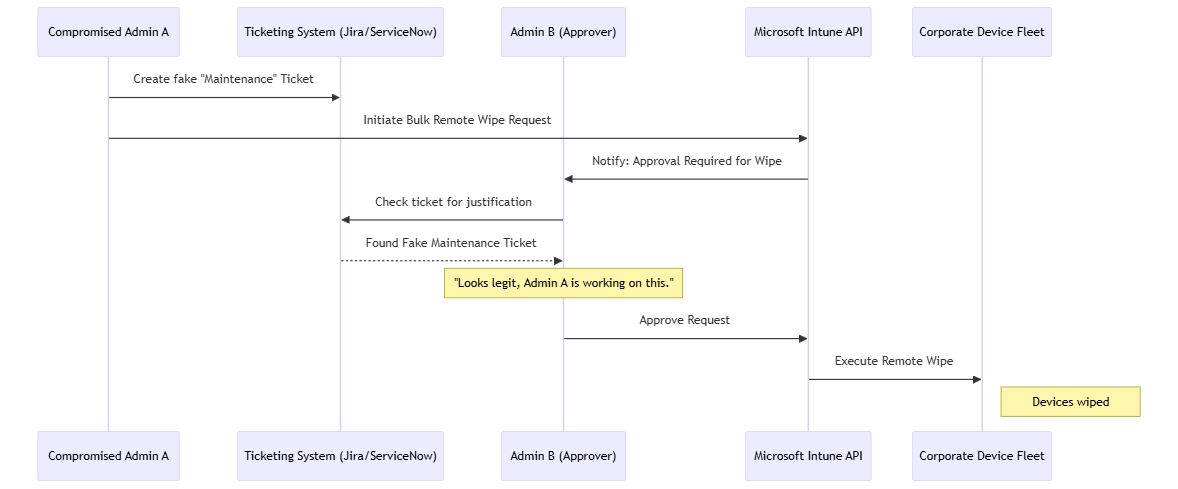1178x489 pixels.
Task: Click the bottom Corporate Device Fleet box
Action: point(981,456)
